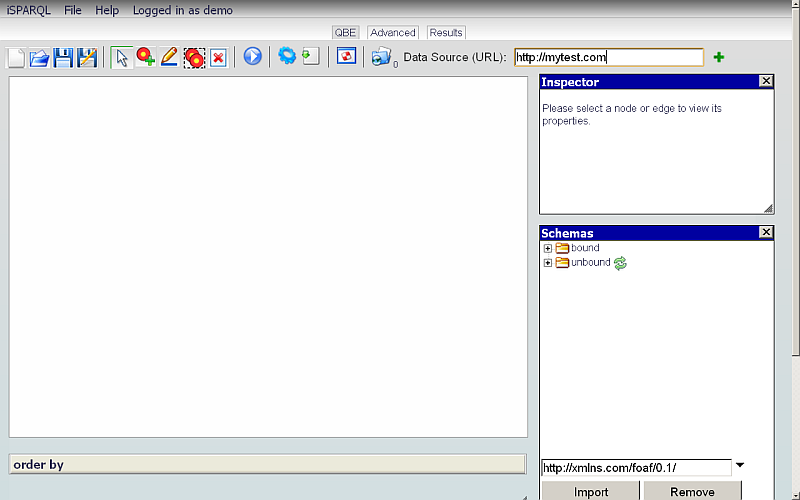Click 'Logged in as demo' text
The height and width of the screenshot is (500, 800).
point(183,10)
